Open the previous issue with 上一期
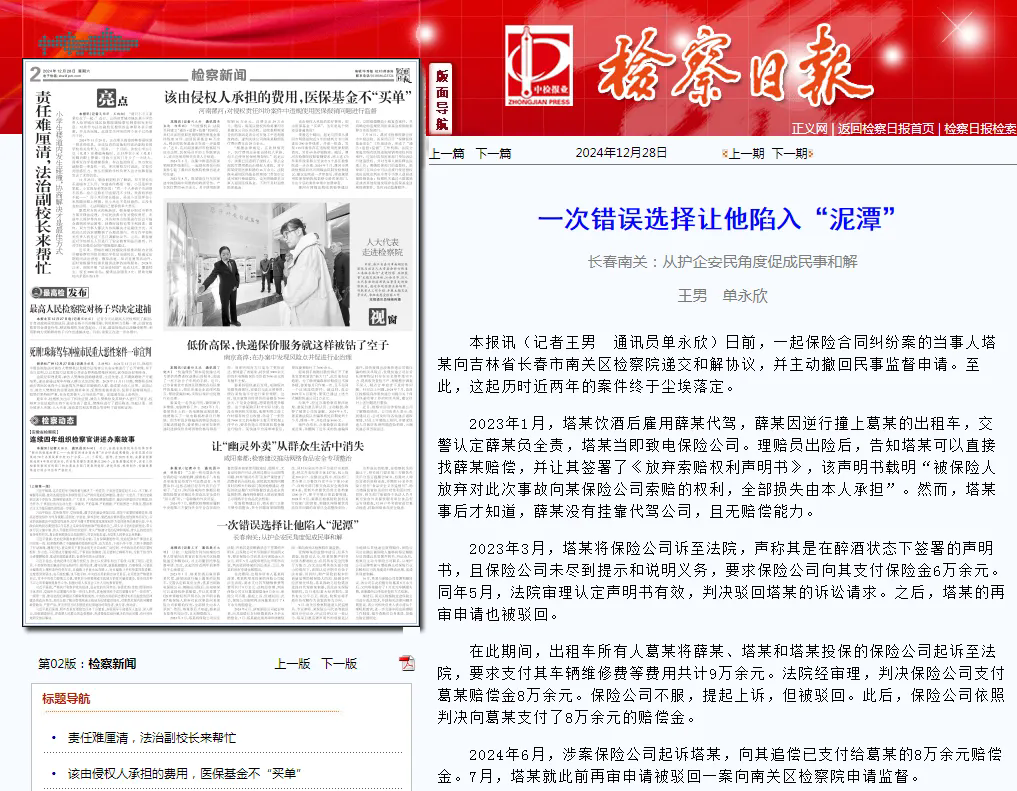1017x791 pixels. tap(746, 153)
